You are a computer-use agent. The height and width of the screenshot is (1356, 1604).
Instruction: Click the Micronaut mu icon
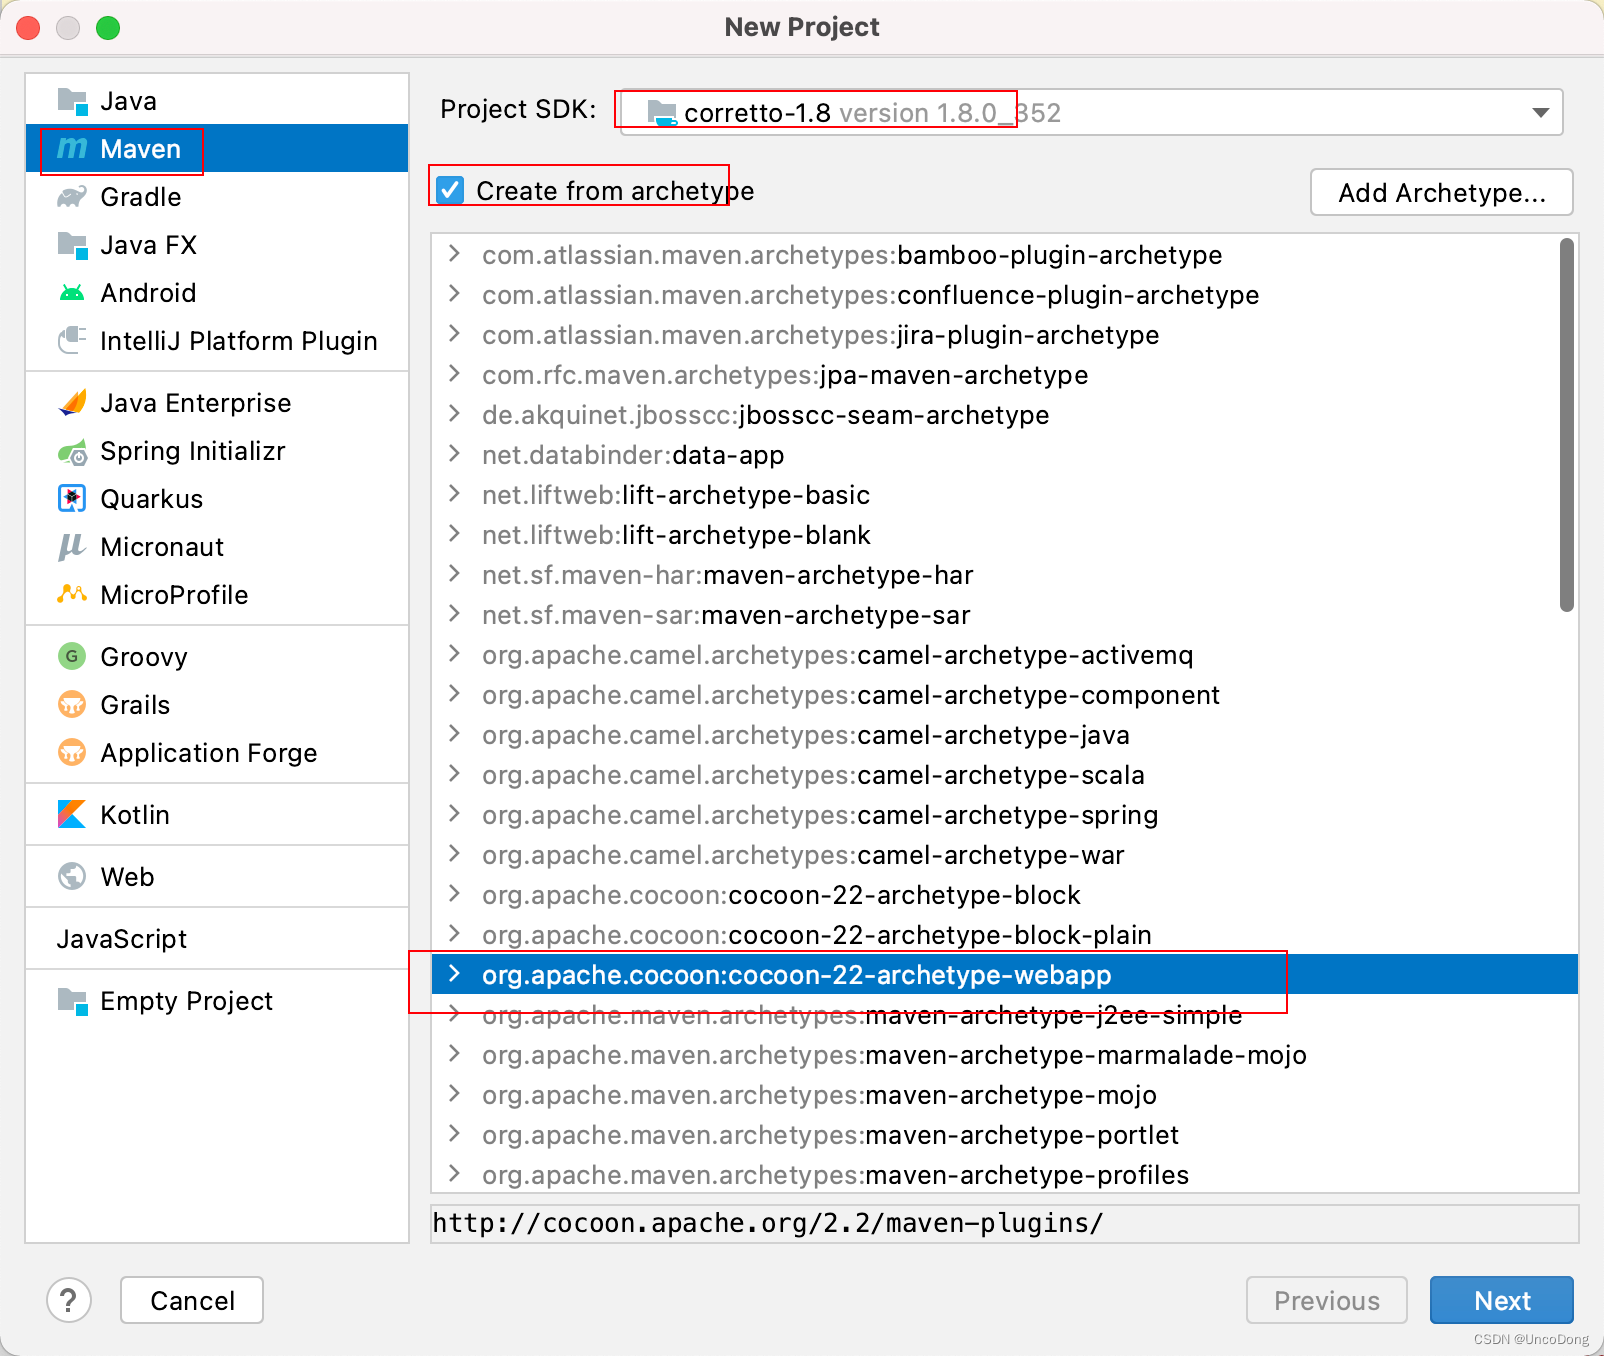(72, 547)
